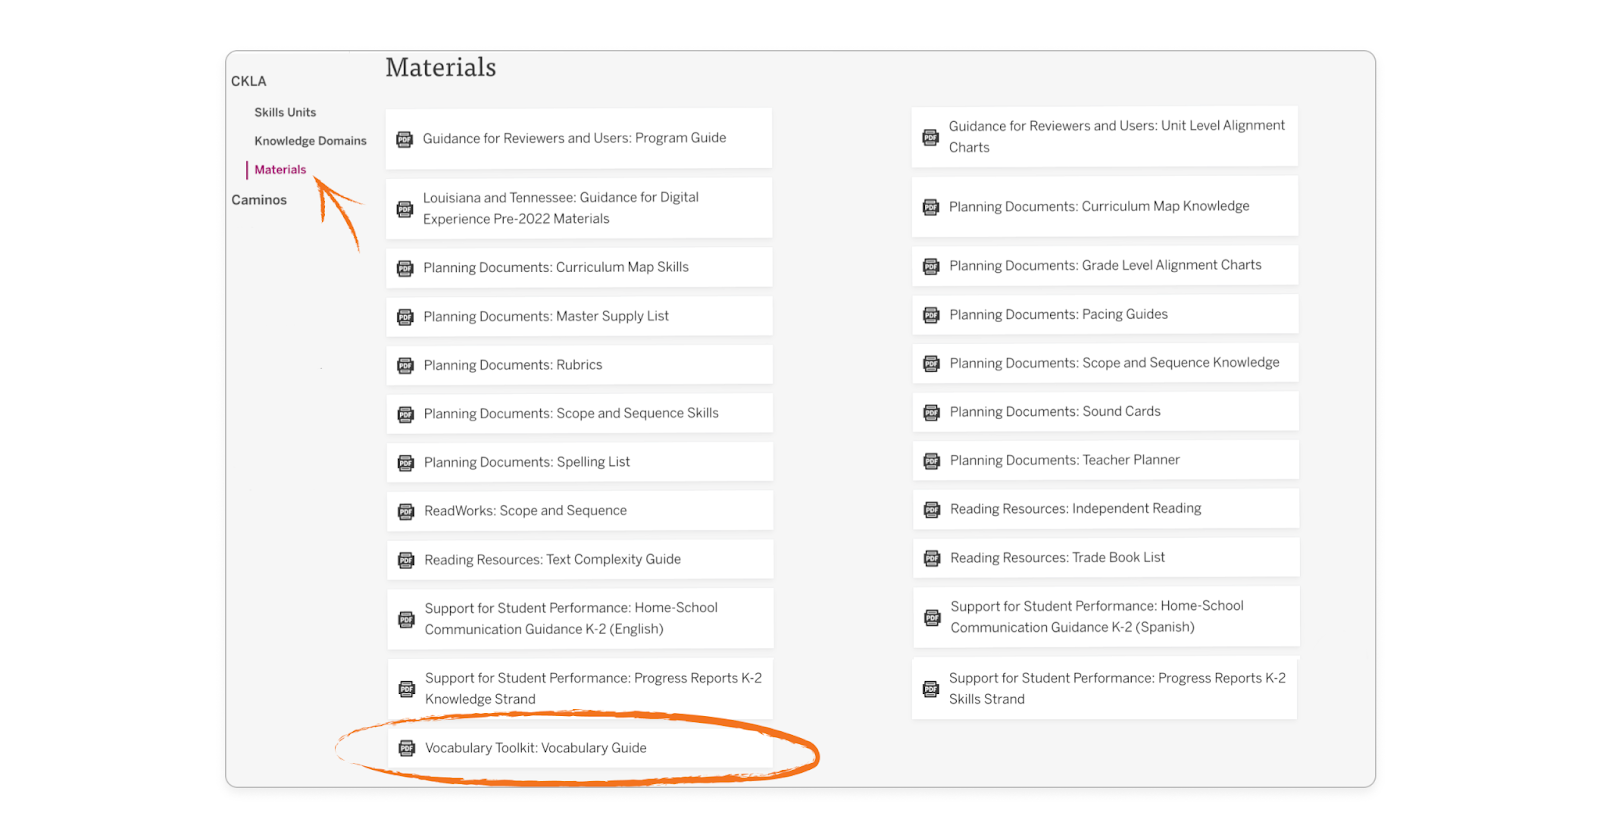The height and width of the screenshot is (838, 1600).
Task: Open Planning Documents: Rubrics
Action: coord(513,365)
